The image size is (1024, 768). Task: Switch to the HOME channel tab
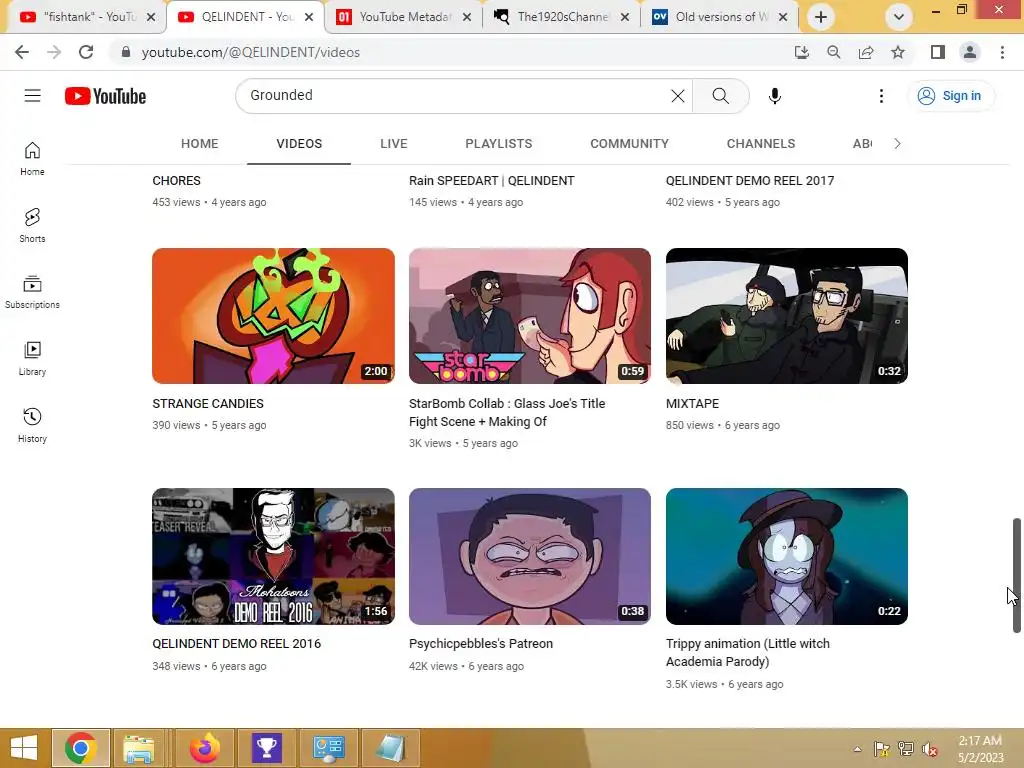[x=199, y=144]
